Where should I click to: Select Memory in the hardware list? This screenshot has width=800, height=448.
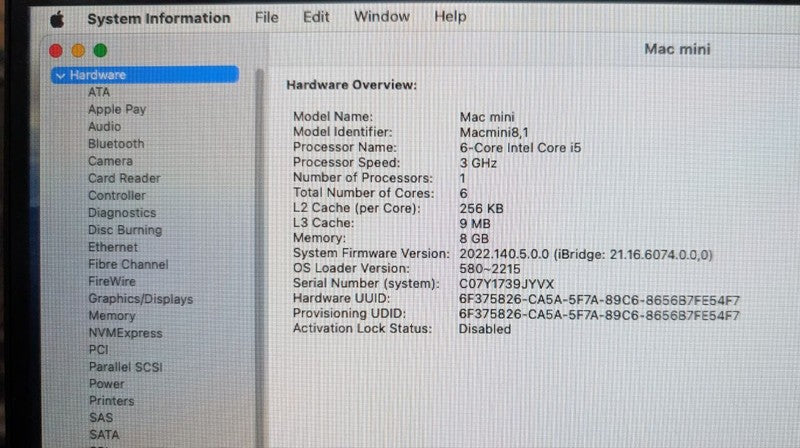111,315
